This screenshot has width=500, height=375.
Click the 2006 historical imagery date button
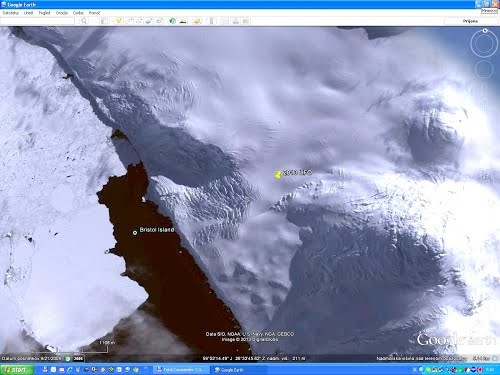[x=78, y=359]
